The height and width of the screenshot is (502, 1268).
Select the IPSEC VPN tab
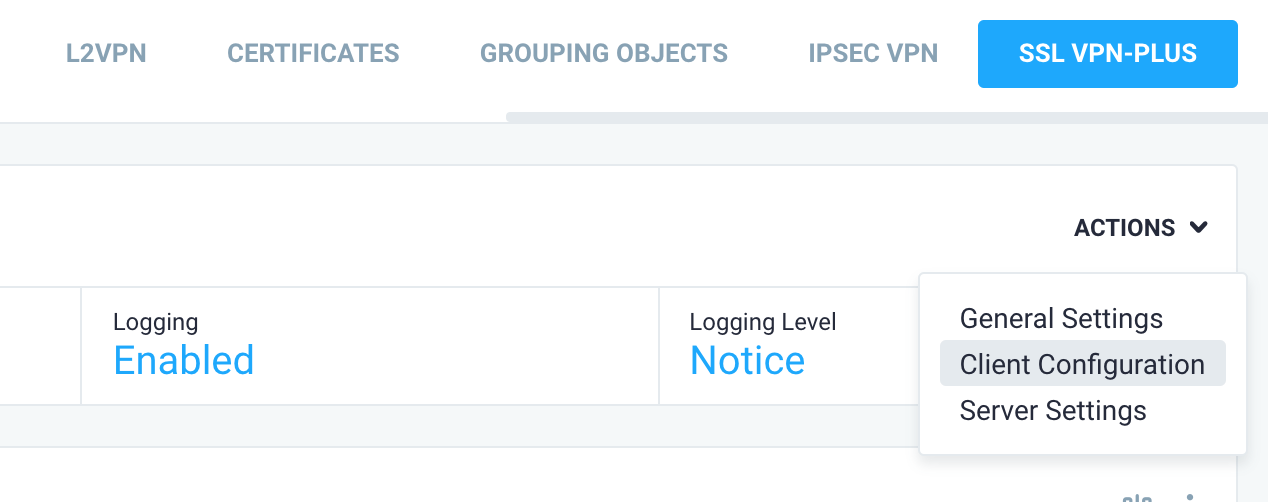(x=873, y=53)
